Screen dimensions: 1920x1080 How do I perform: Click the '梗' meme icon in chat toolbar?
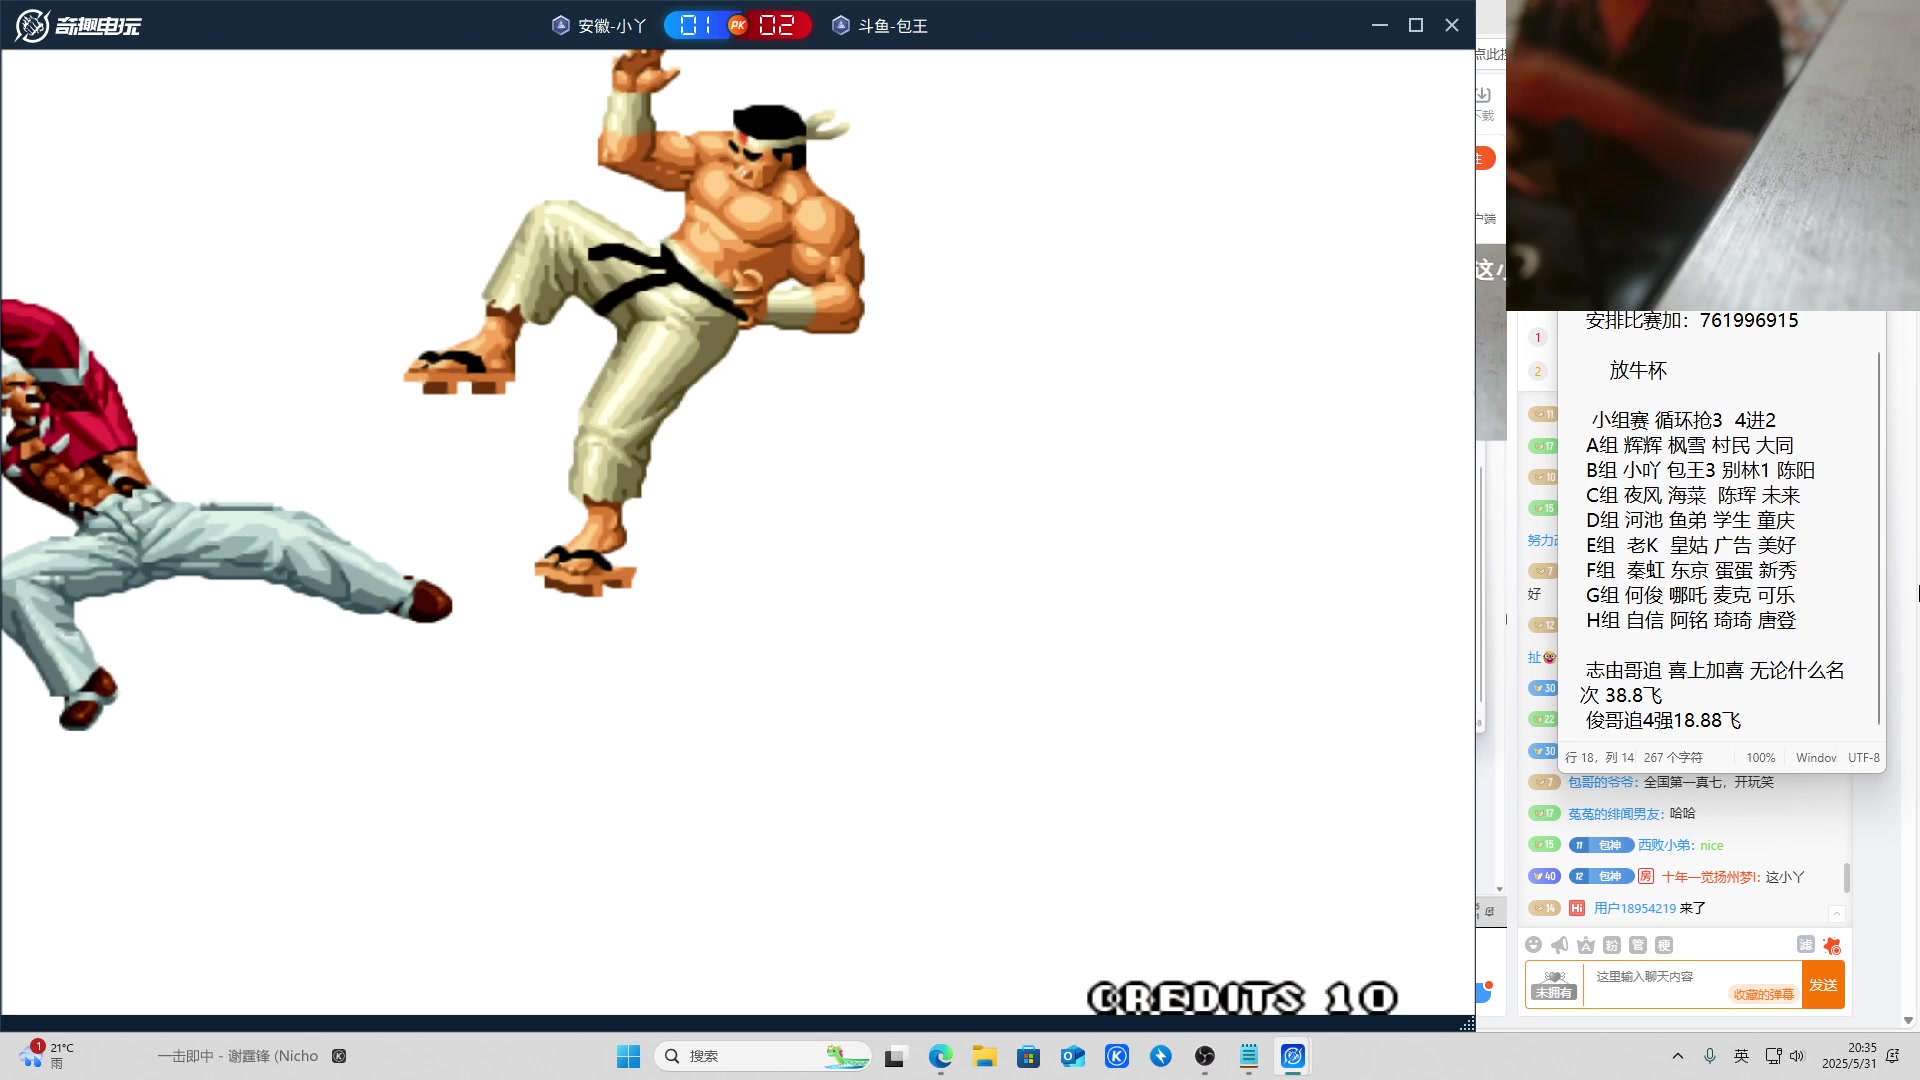click(1664, 945)
